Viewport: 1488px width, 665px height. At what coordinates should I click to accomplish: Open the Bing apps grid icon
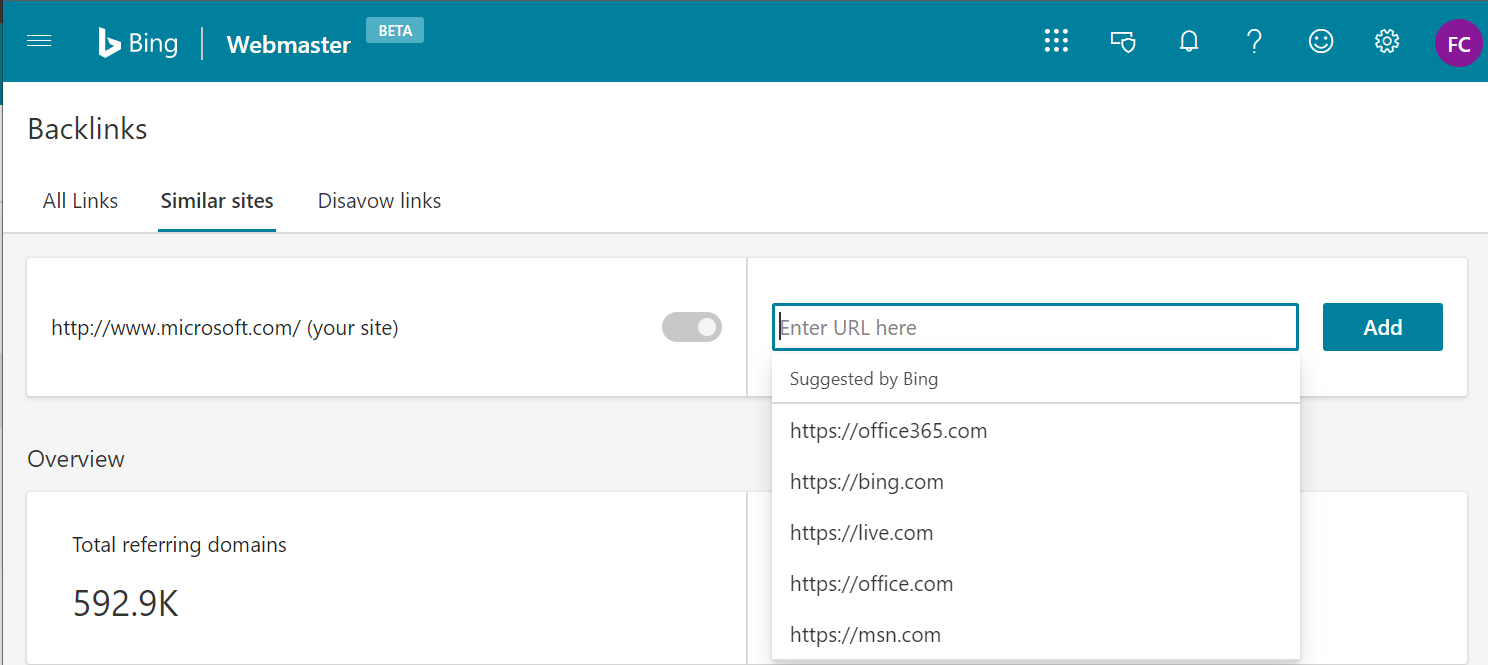1056,41
